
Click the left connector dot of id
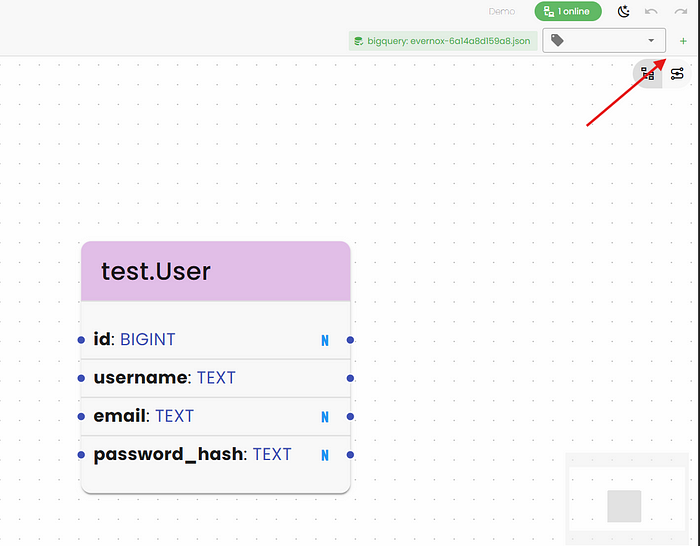81,340
